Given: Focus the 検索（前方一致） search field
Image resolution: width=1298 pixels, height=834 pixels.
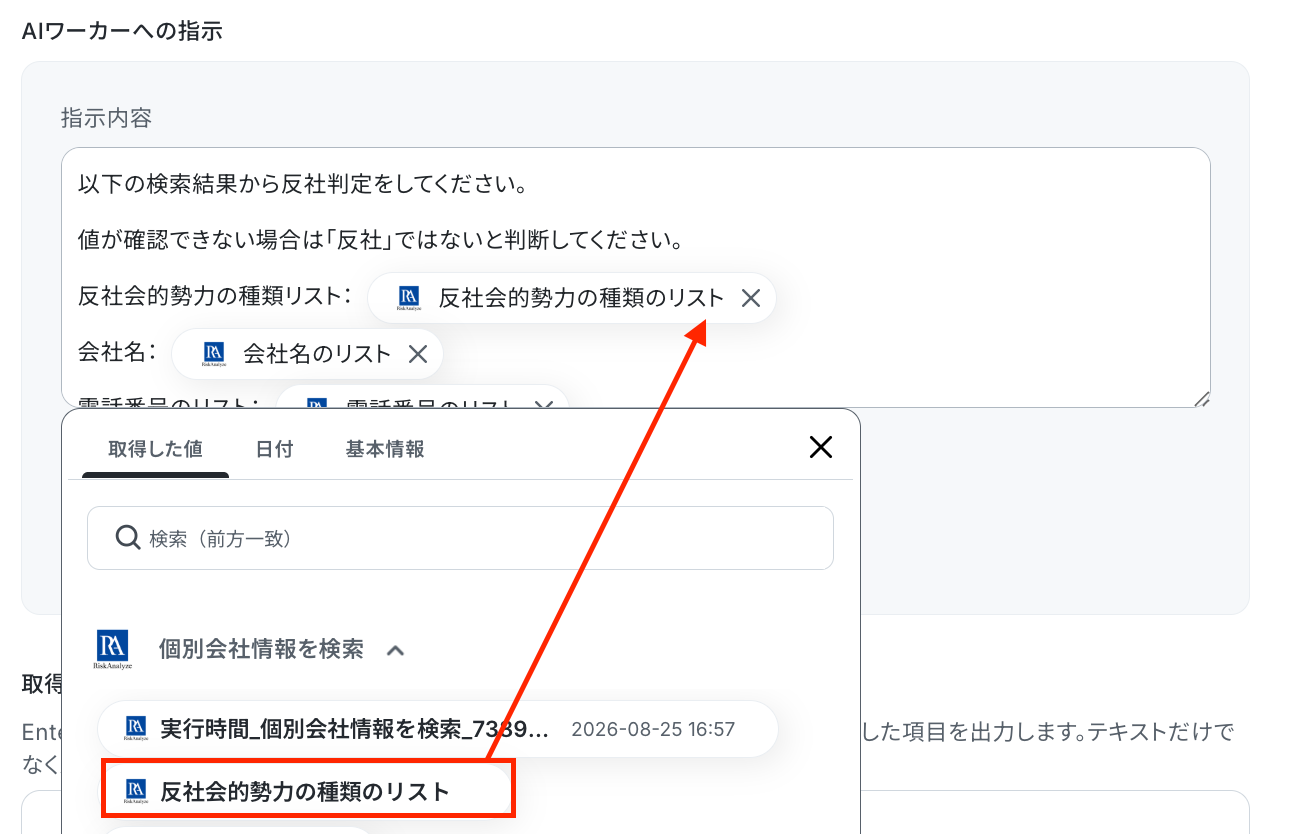Looking at the screenshot, I should point(460,538).
